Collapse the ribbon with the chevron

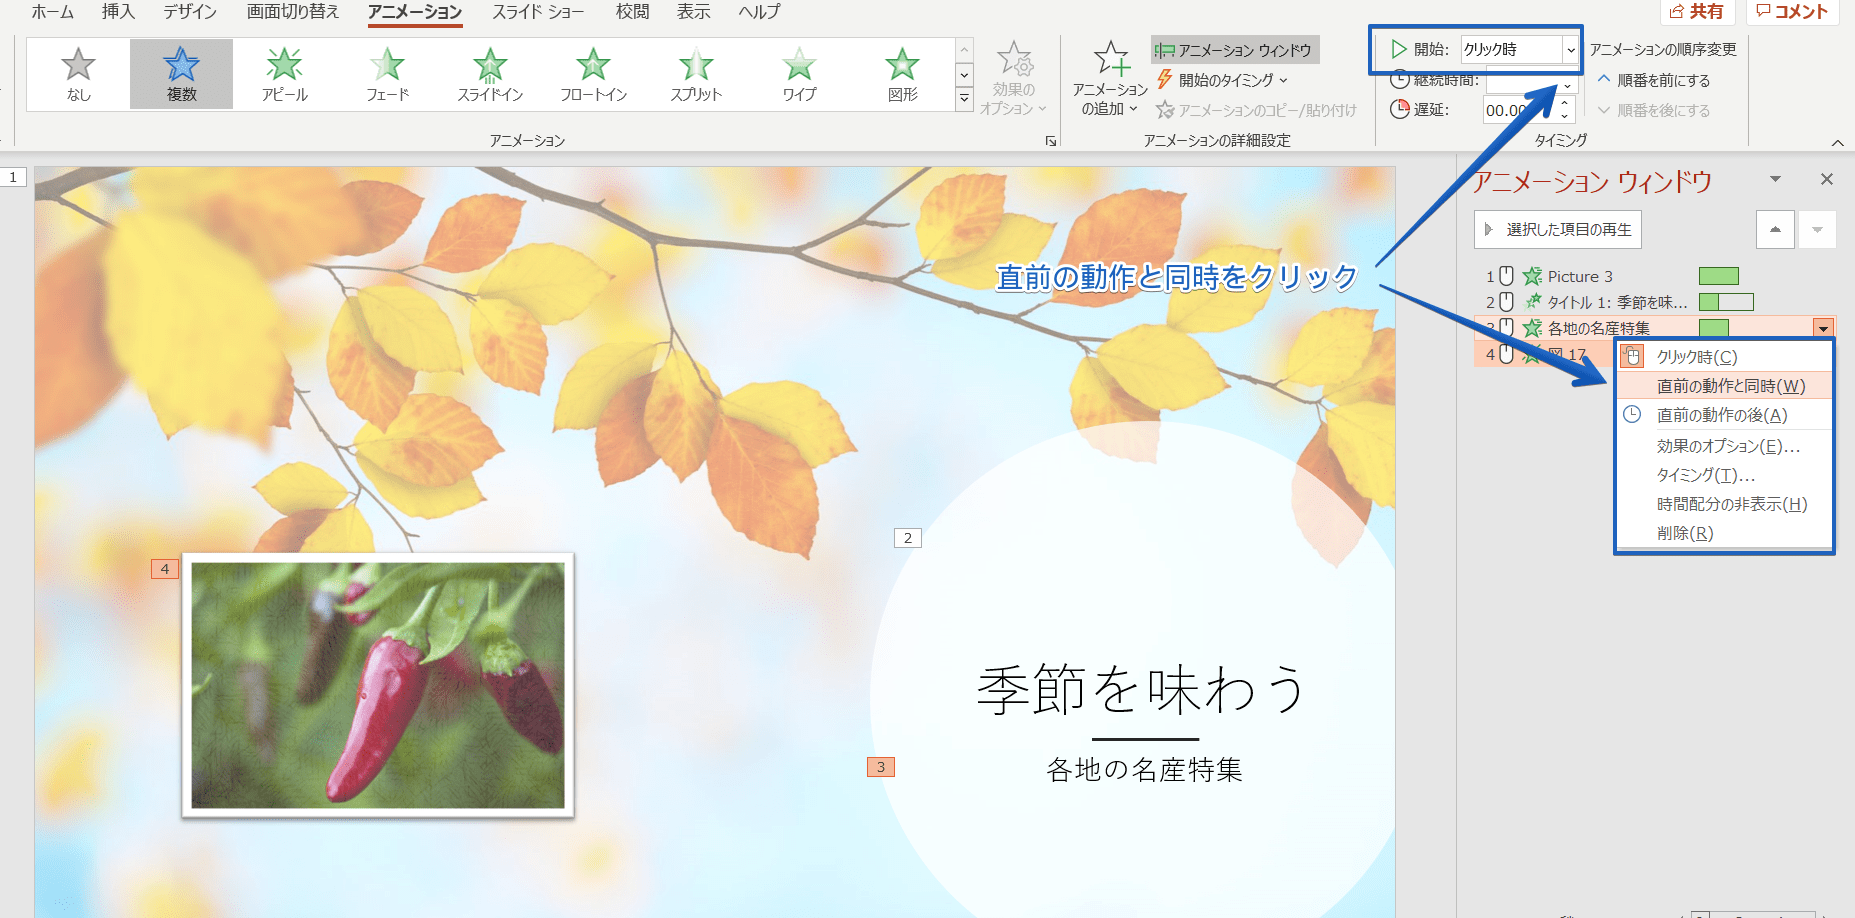click(x=1837, y=142)
